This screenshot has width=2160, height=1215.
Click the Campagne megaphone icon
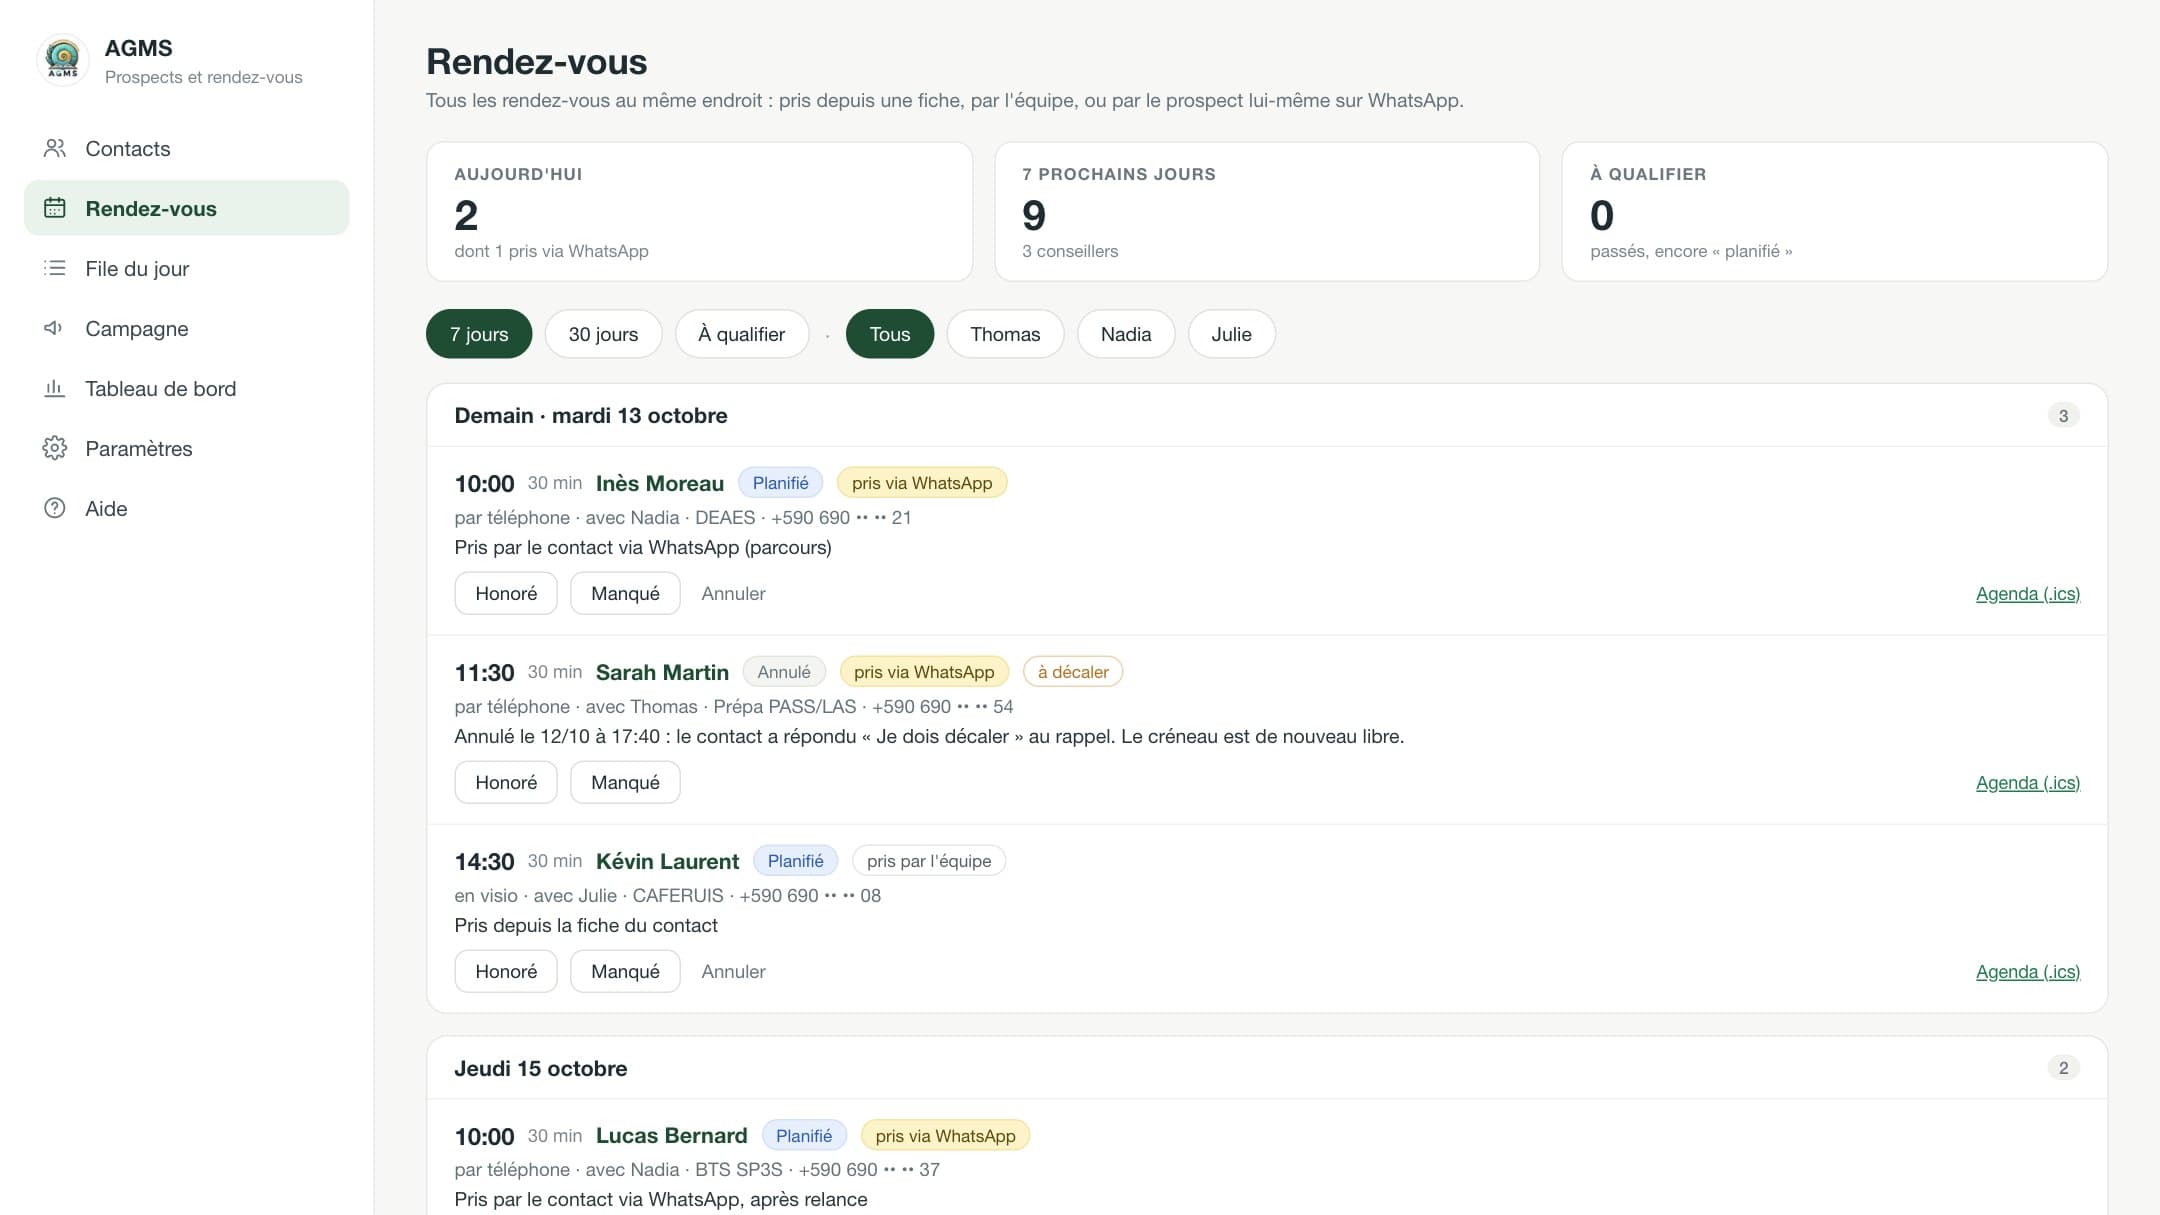pos(55,328)
